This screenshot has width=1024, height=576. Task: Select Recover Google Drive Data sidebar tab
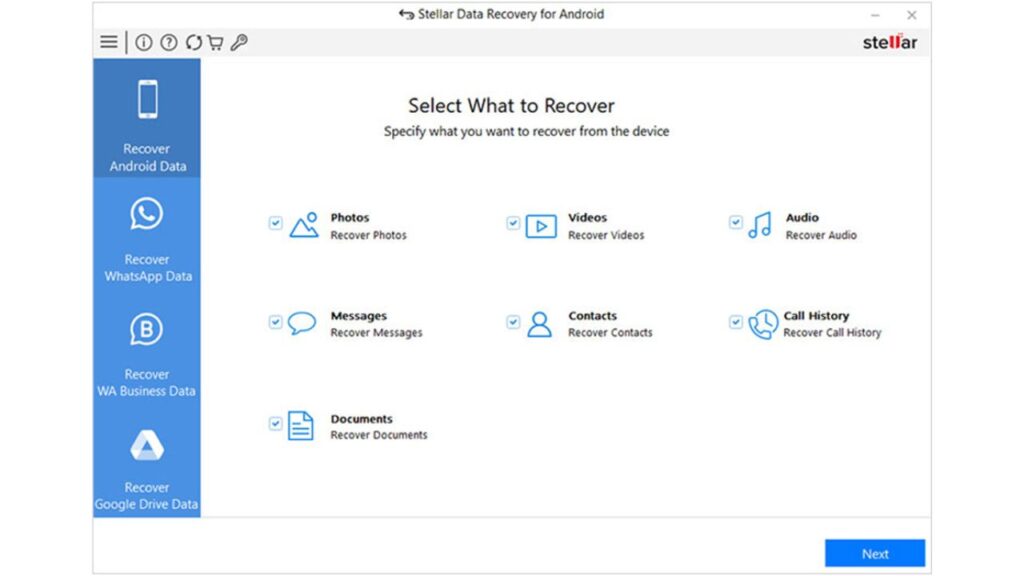[x=147, y=466]
